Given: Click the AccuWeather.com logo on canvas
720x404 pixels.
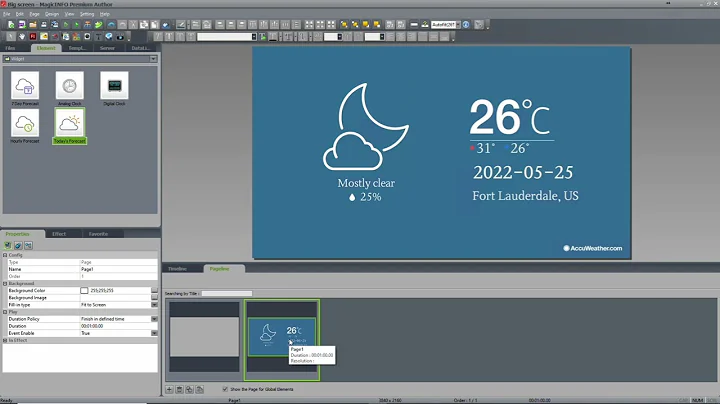Looking at the screenshot, I should pos(593,248).
